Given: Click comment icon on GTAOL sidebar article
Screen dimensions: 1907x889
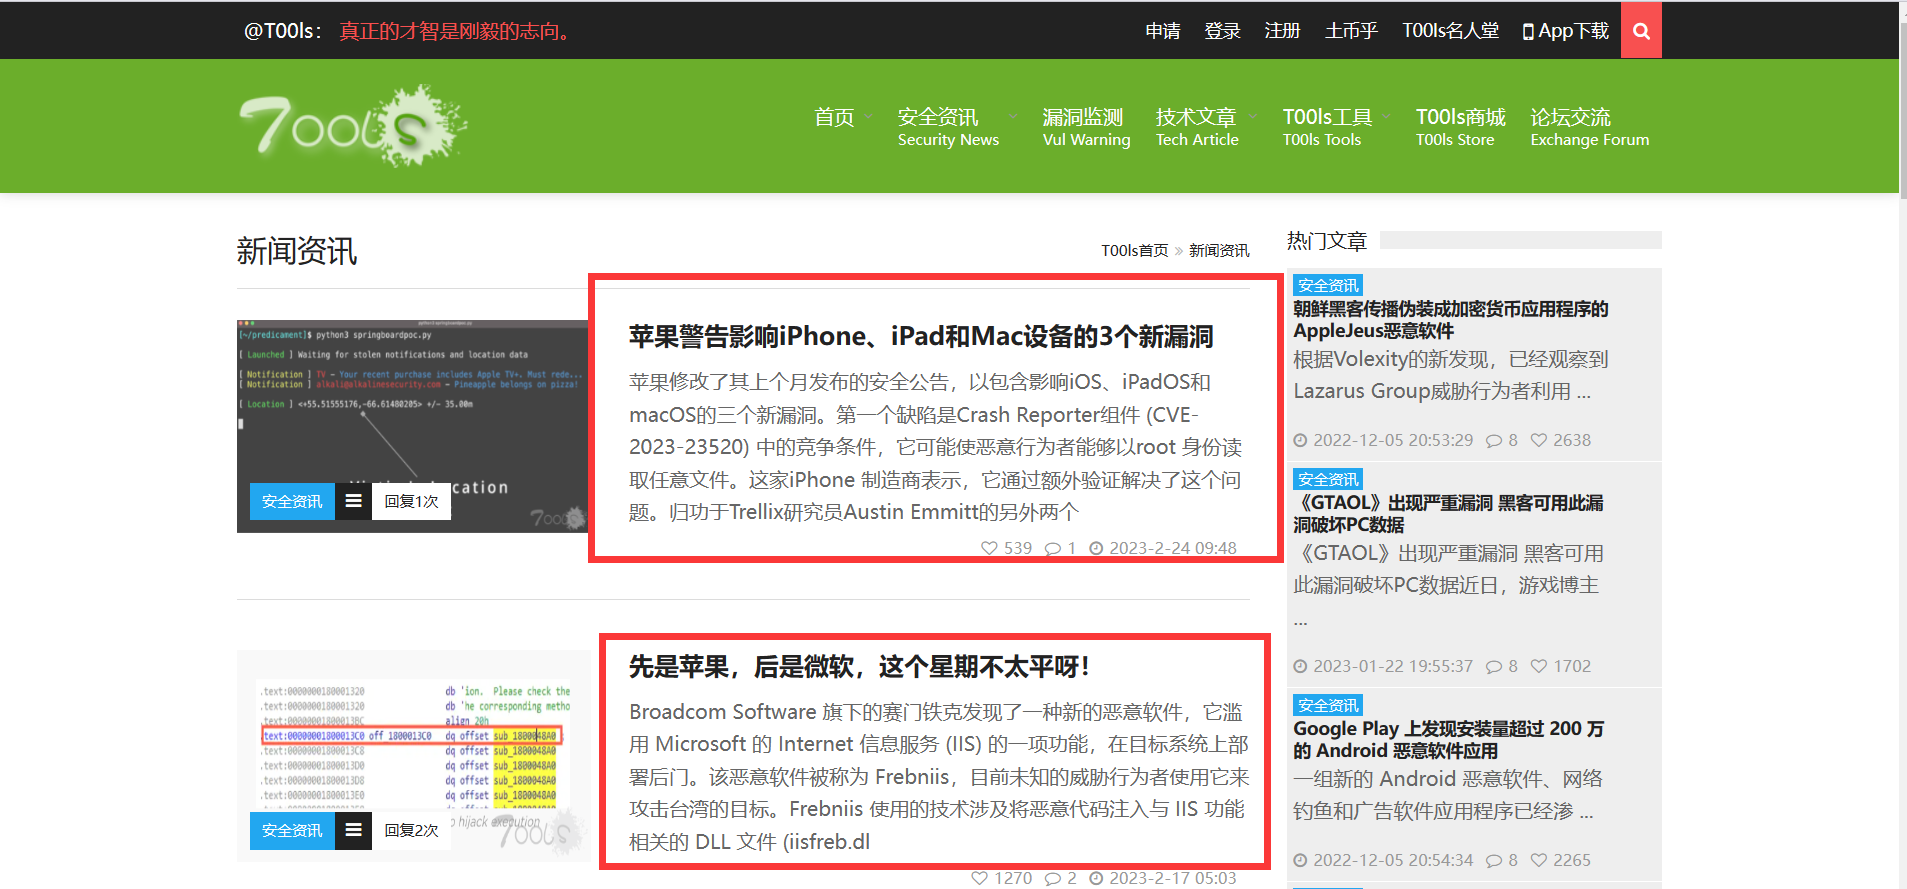Looking at the screenshot, I should [1494, 666].
